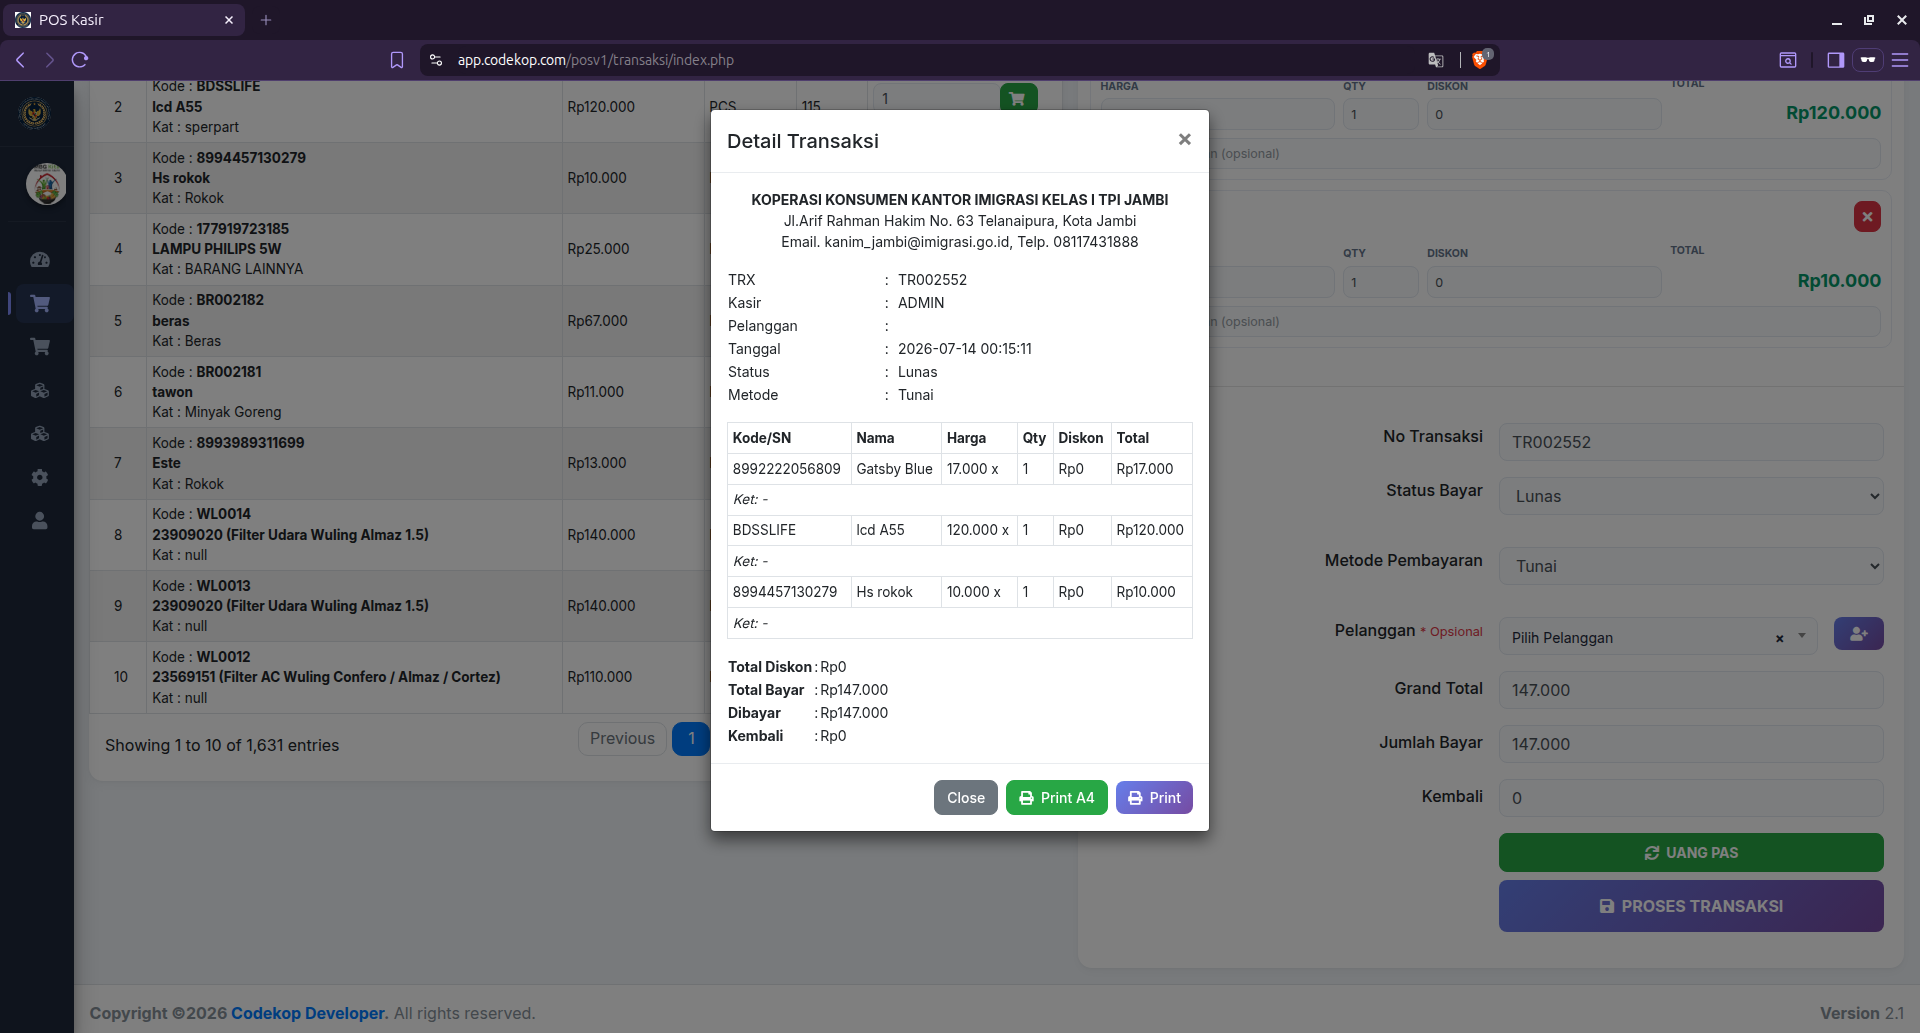Open site info icon in address bar
Viewport: 1920px width, 1033px height.
436,60
